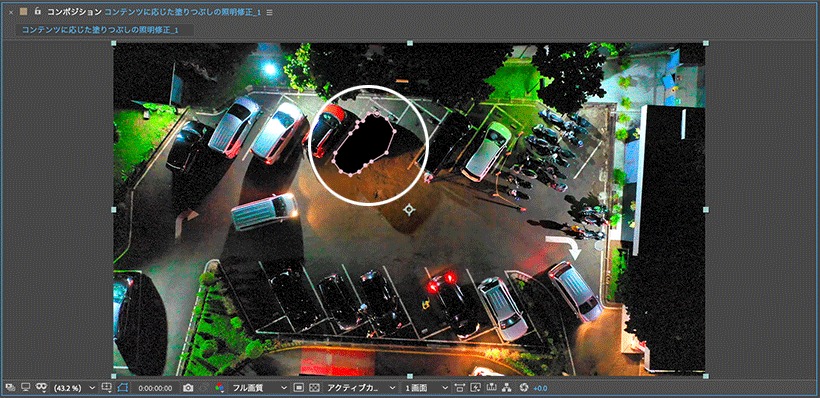The image size is (820, 398).
Task: Open the フル画質 resolution dropdown
Action: click(259, 388)
